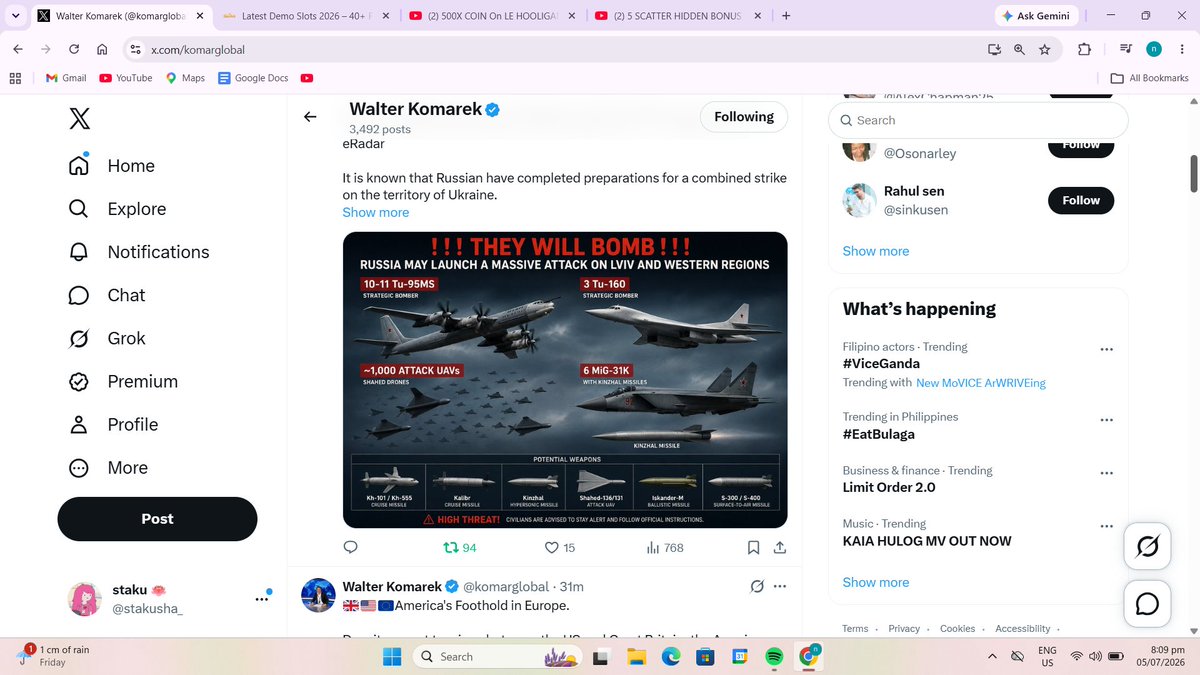Share the bomb warning post
The height and width of the screenshot is (675, 1200).
point(780,547)
